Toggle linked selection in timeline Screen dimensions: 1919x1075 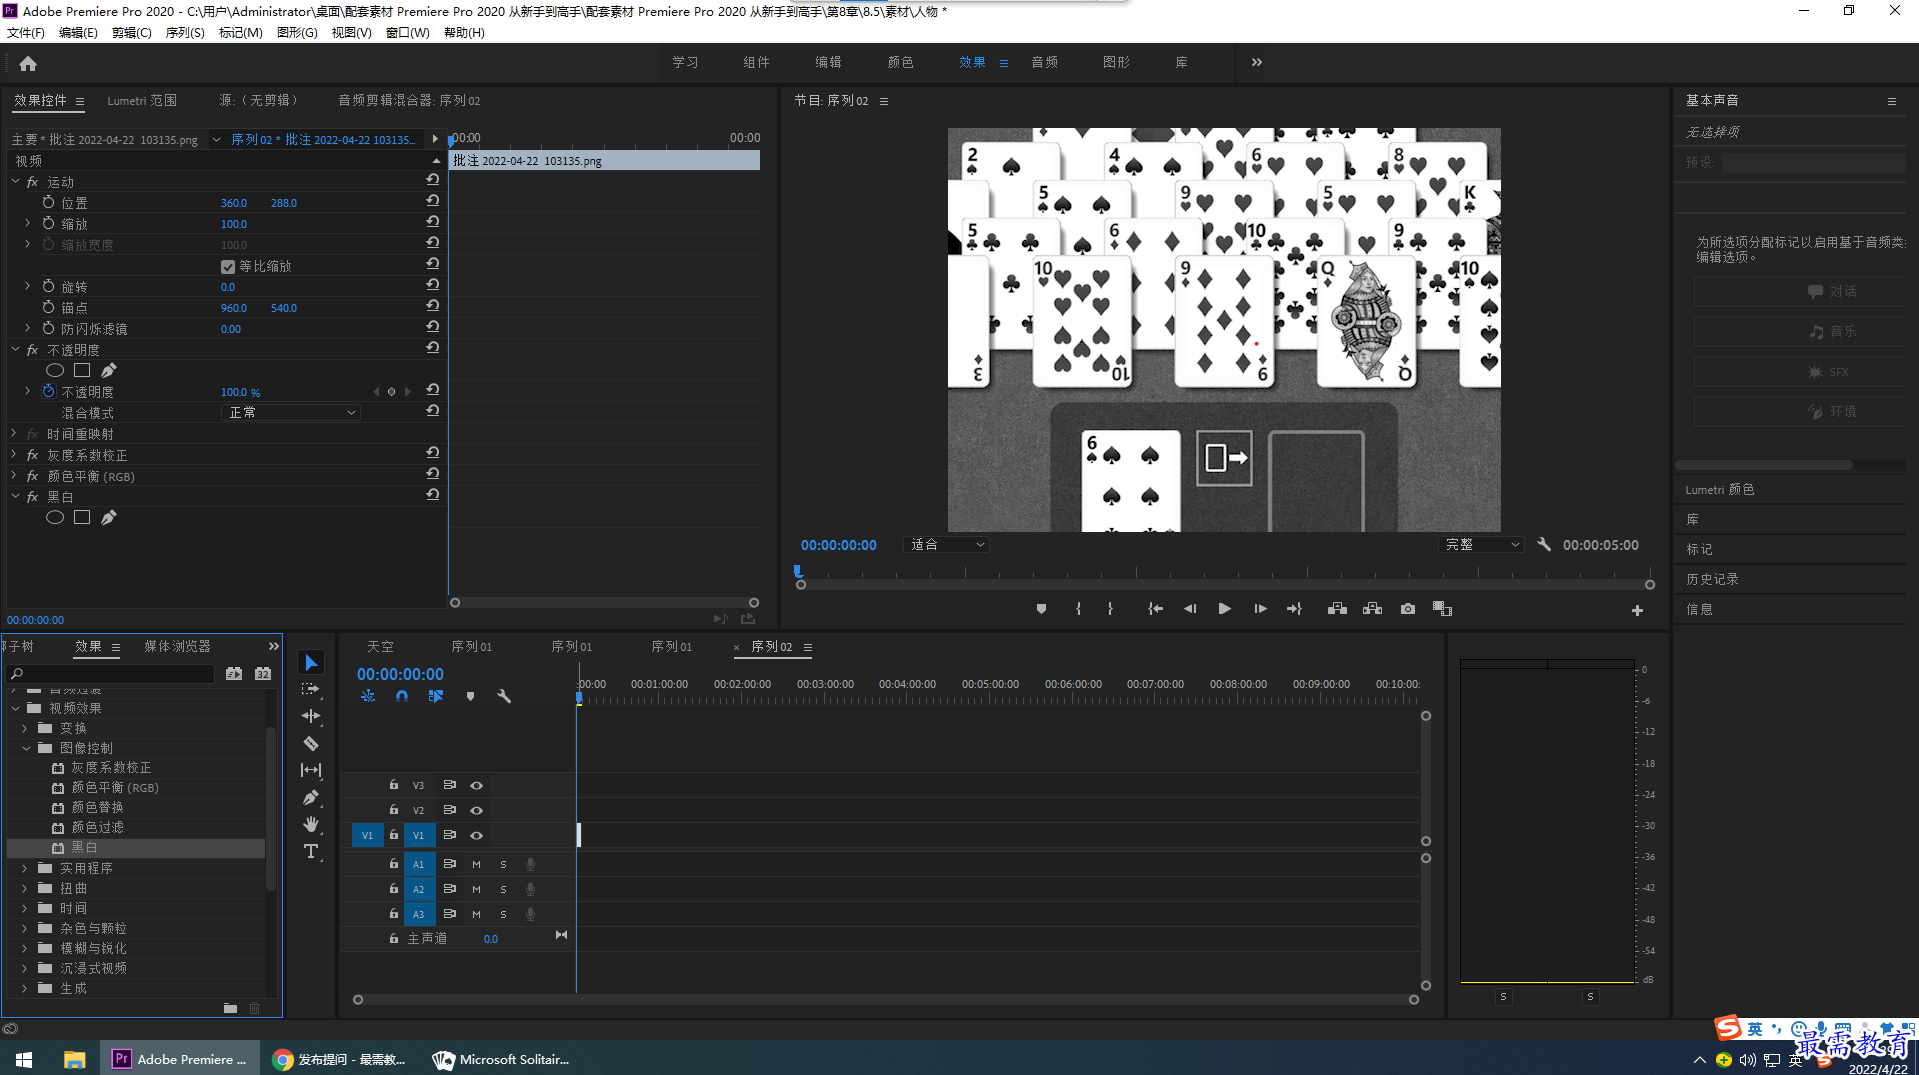coord(436,696)
